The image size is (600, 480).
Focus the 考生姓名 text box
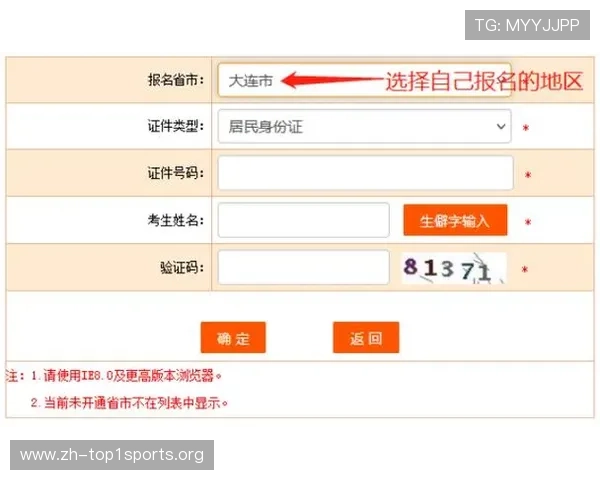[303, 220]
